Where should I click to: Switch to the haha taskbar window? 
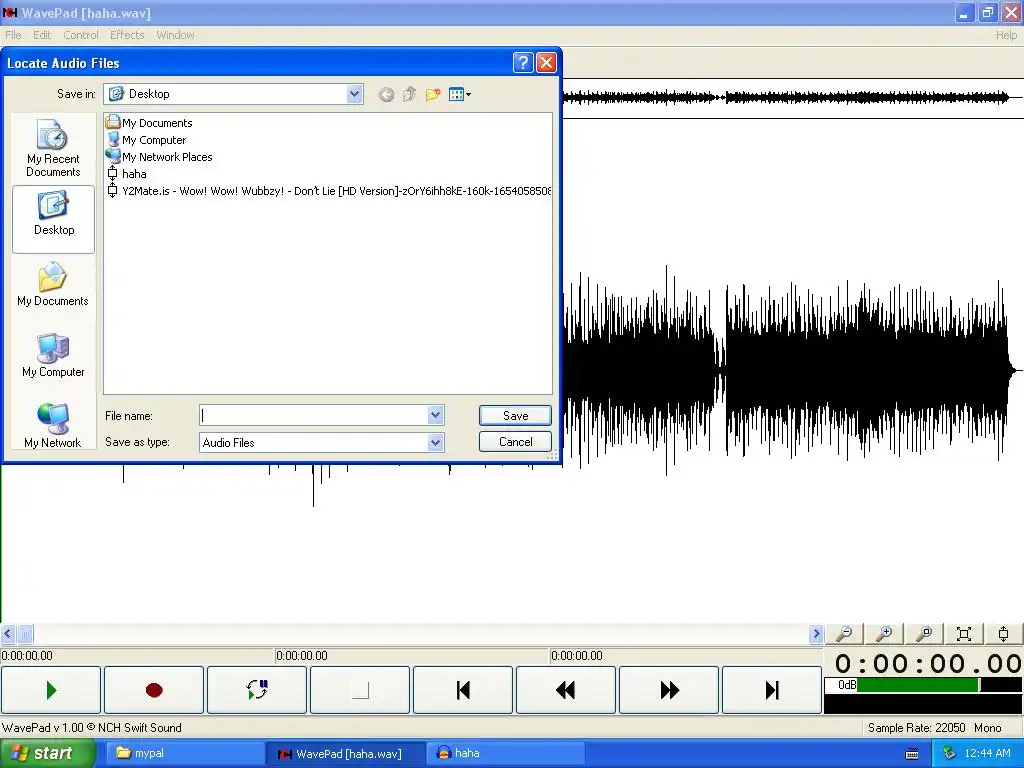[506, 753]
